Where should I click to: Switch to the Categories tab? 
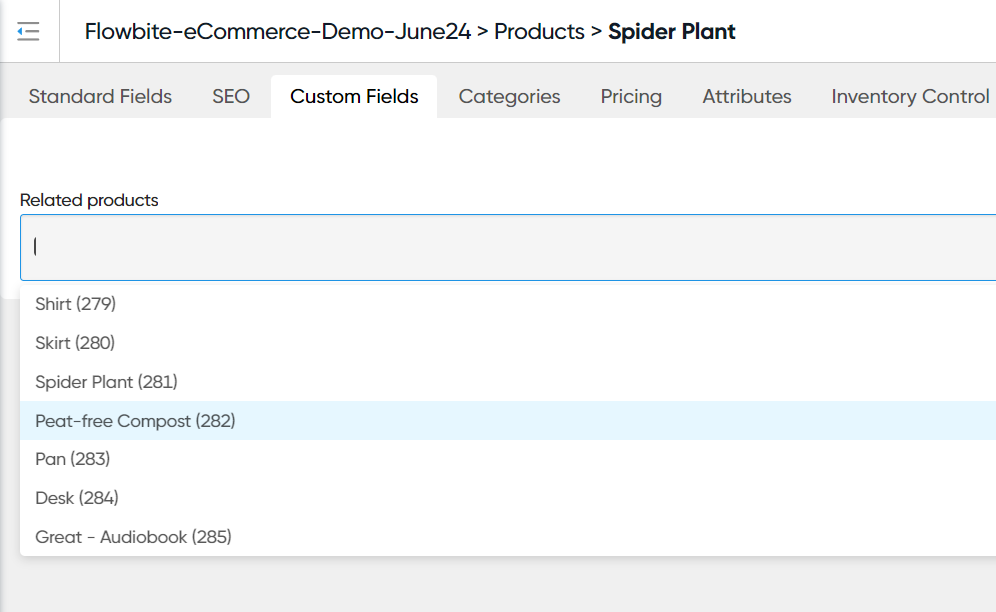pos(509,97)
